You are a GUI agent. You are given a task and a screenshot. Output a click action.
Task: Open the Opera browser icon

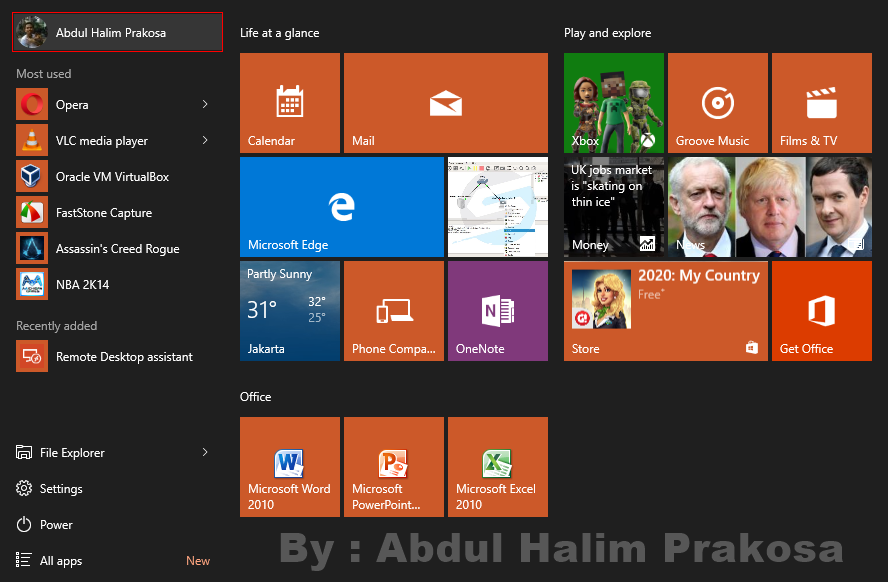32,104
